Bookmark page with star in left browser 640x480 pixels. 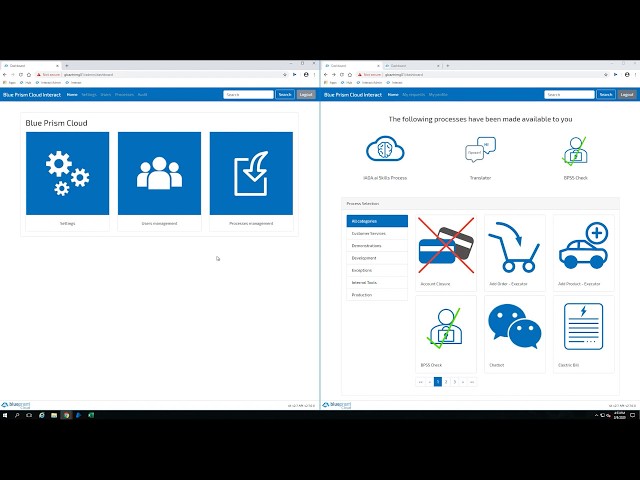pos(284,75)
